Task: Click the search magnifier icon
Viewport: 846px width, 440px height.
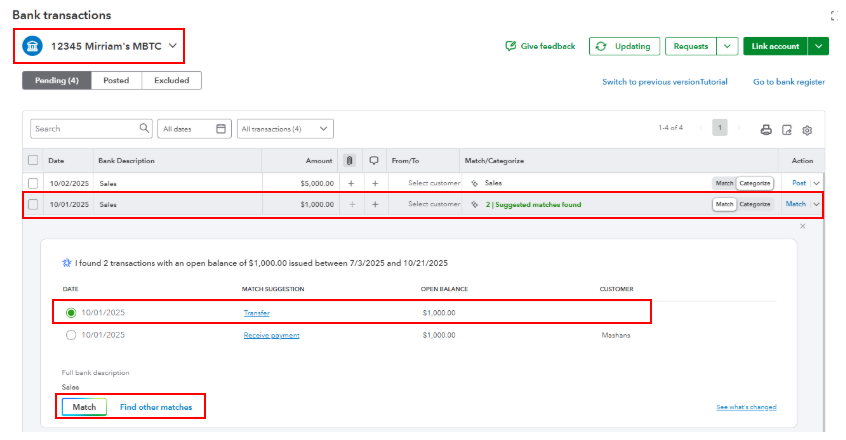Action: (144, 129)
